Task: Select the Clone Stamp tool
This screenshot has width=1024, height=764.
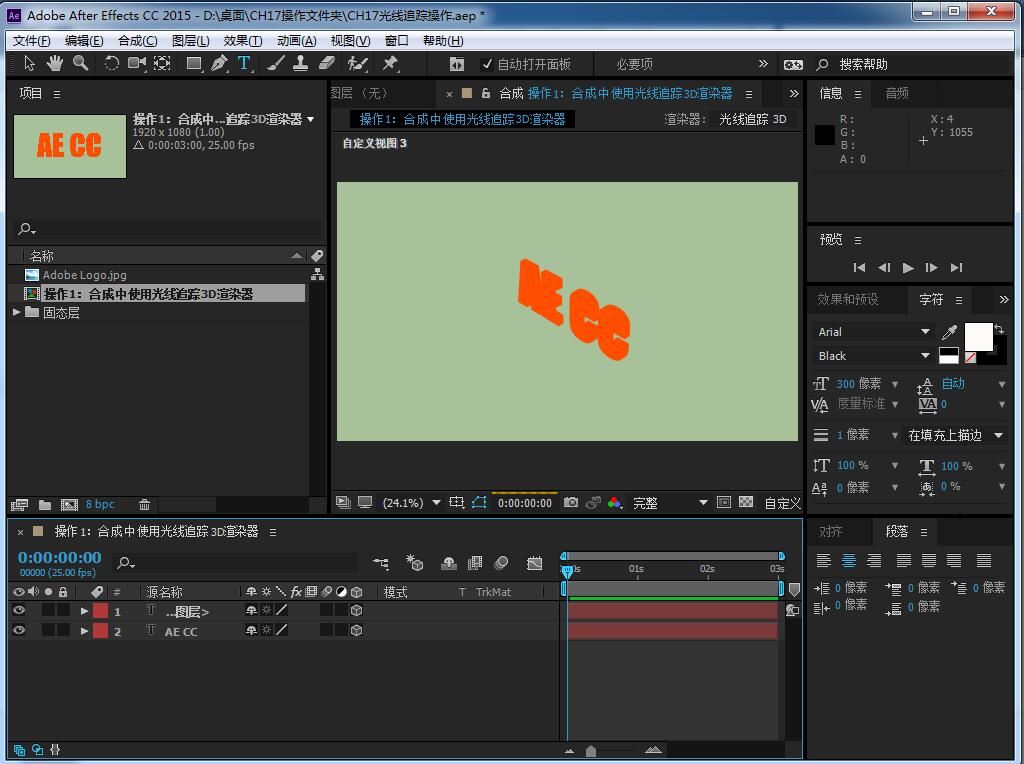Action: (300, 63)
